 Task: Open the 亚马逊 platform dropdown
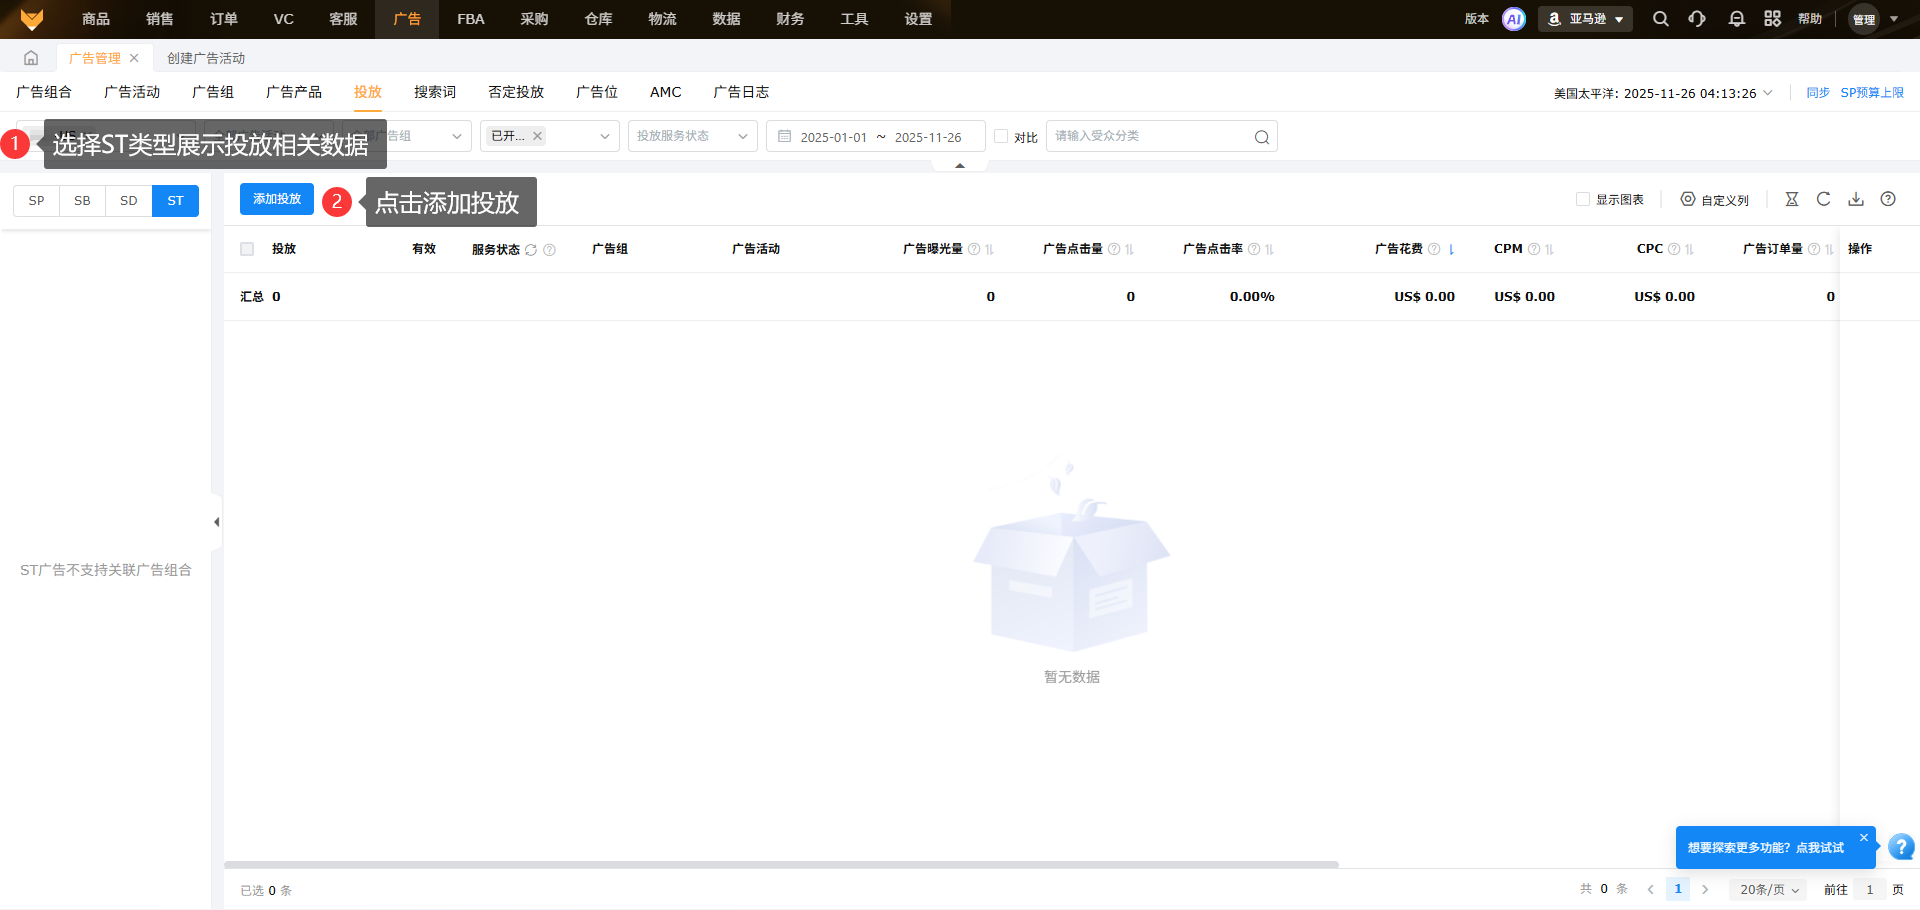[1585, 19]
